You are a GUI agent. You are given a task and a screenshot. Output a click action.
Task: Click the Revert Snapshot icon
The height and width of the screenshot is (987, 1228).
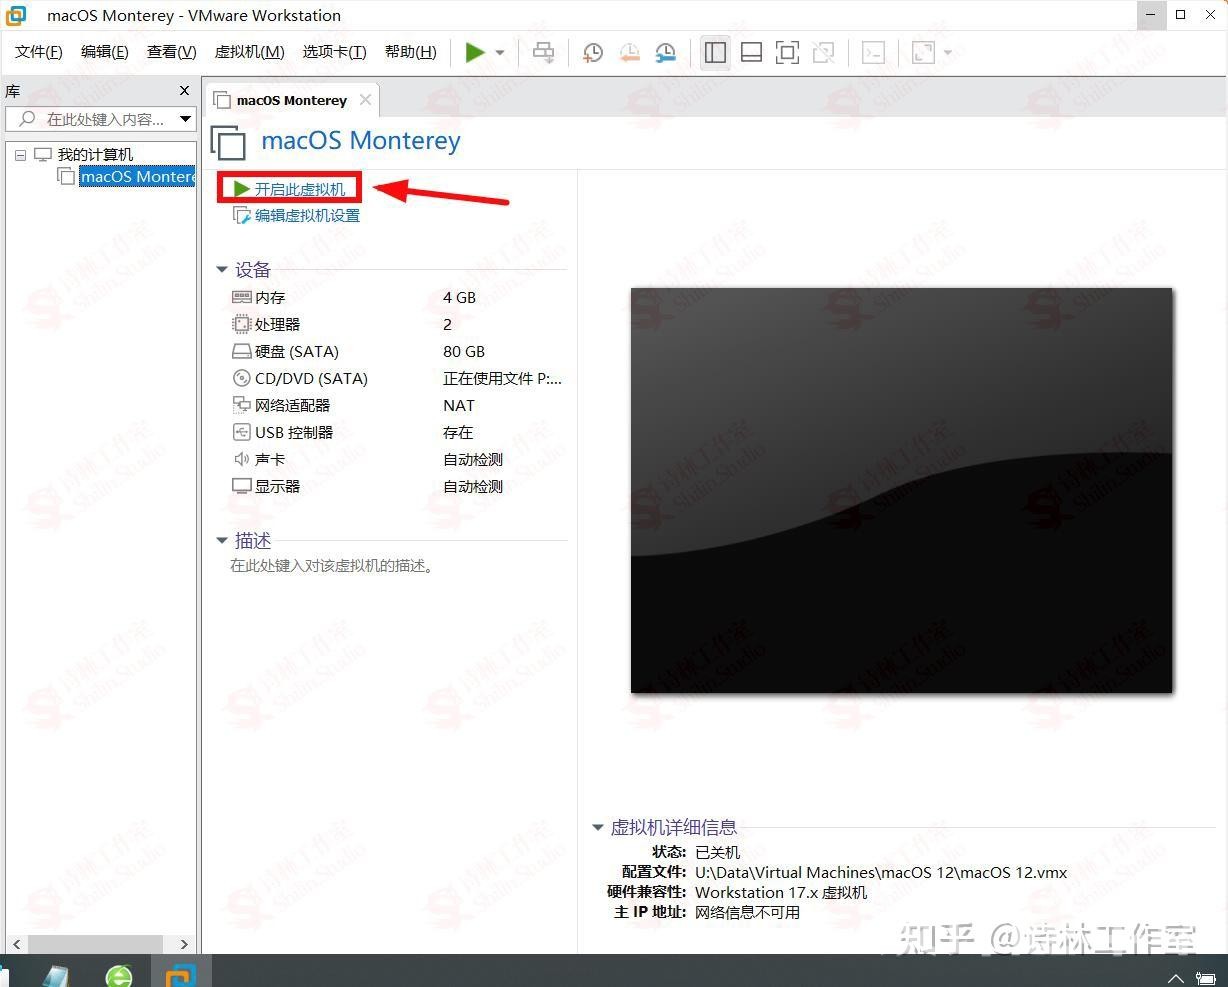click(x=629, y=52)
